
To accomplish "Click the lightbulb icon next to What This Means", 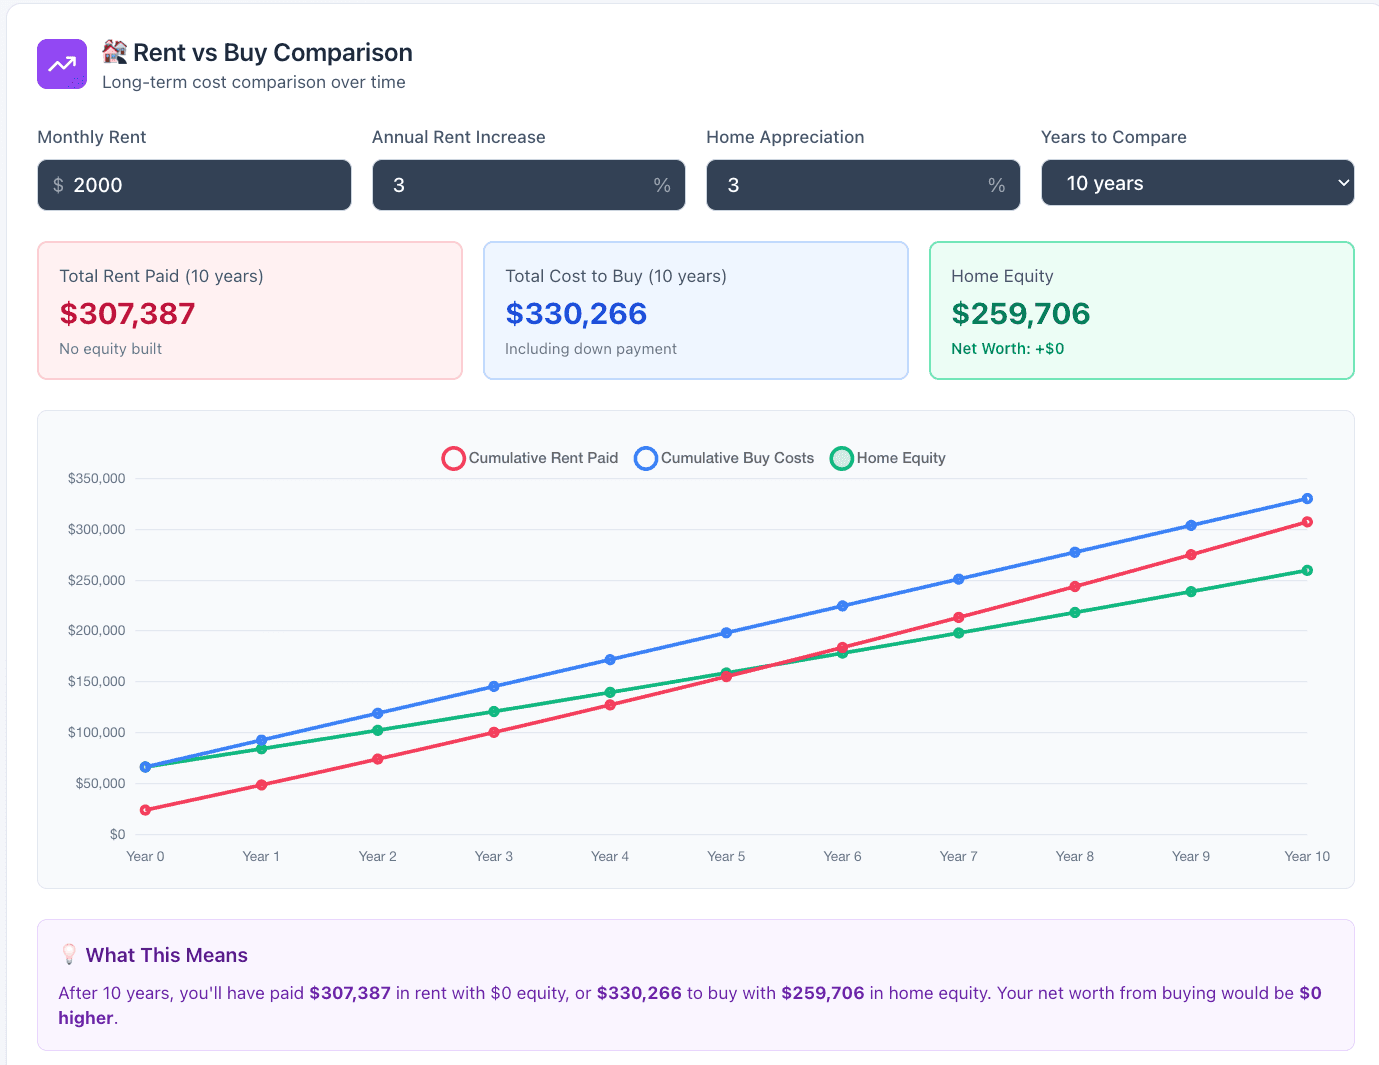I will pos(69,955).
